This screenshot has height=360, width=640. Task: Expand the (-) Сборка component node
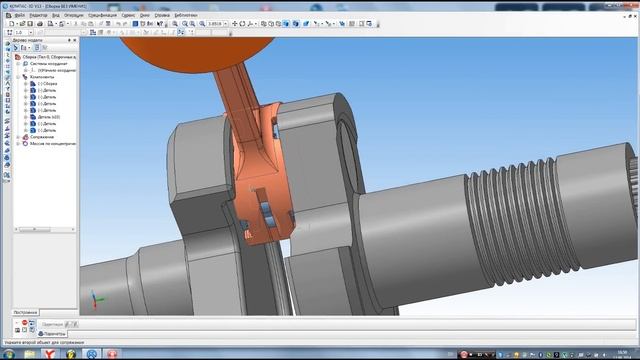click(26, 83)
